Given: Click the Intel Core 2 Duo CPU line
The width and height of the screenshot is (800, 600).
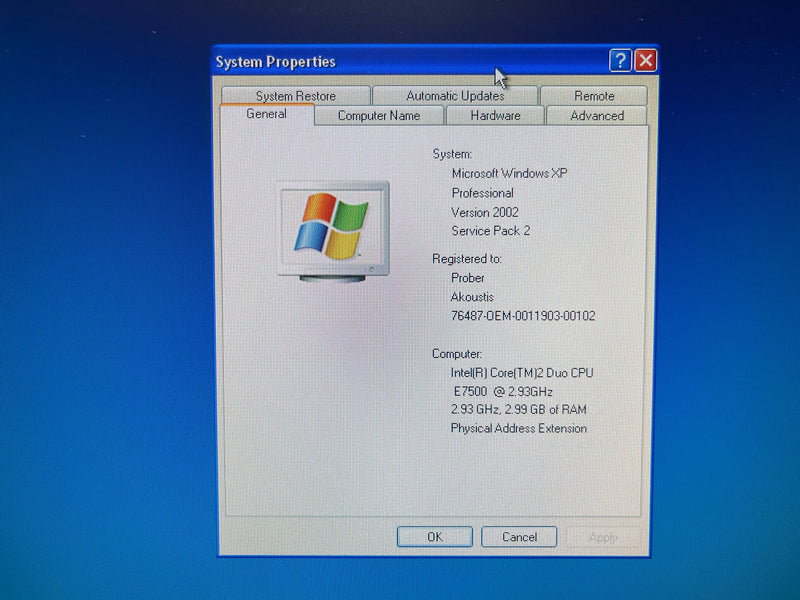Looking at the screenshot, I should click(521, 373).
